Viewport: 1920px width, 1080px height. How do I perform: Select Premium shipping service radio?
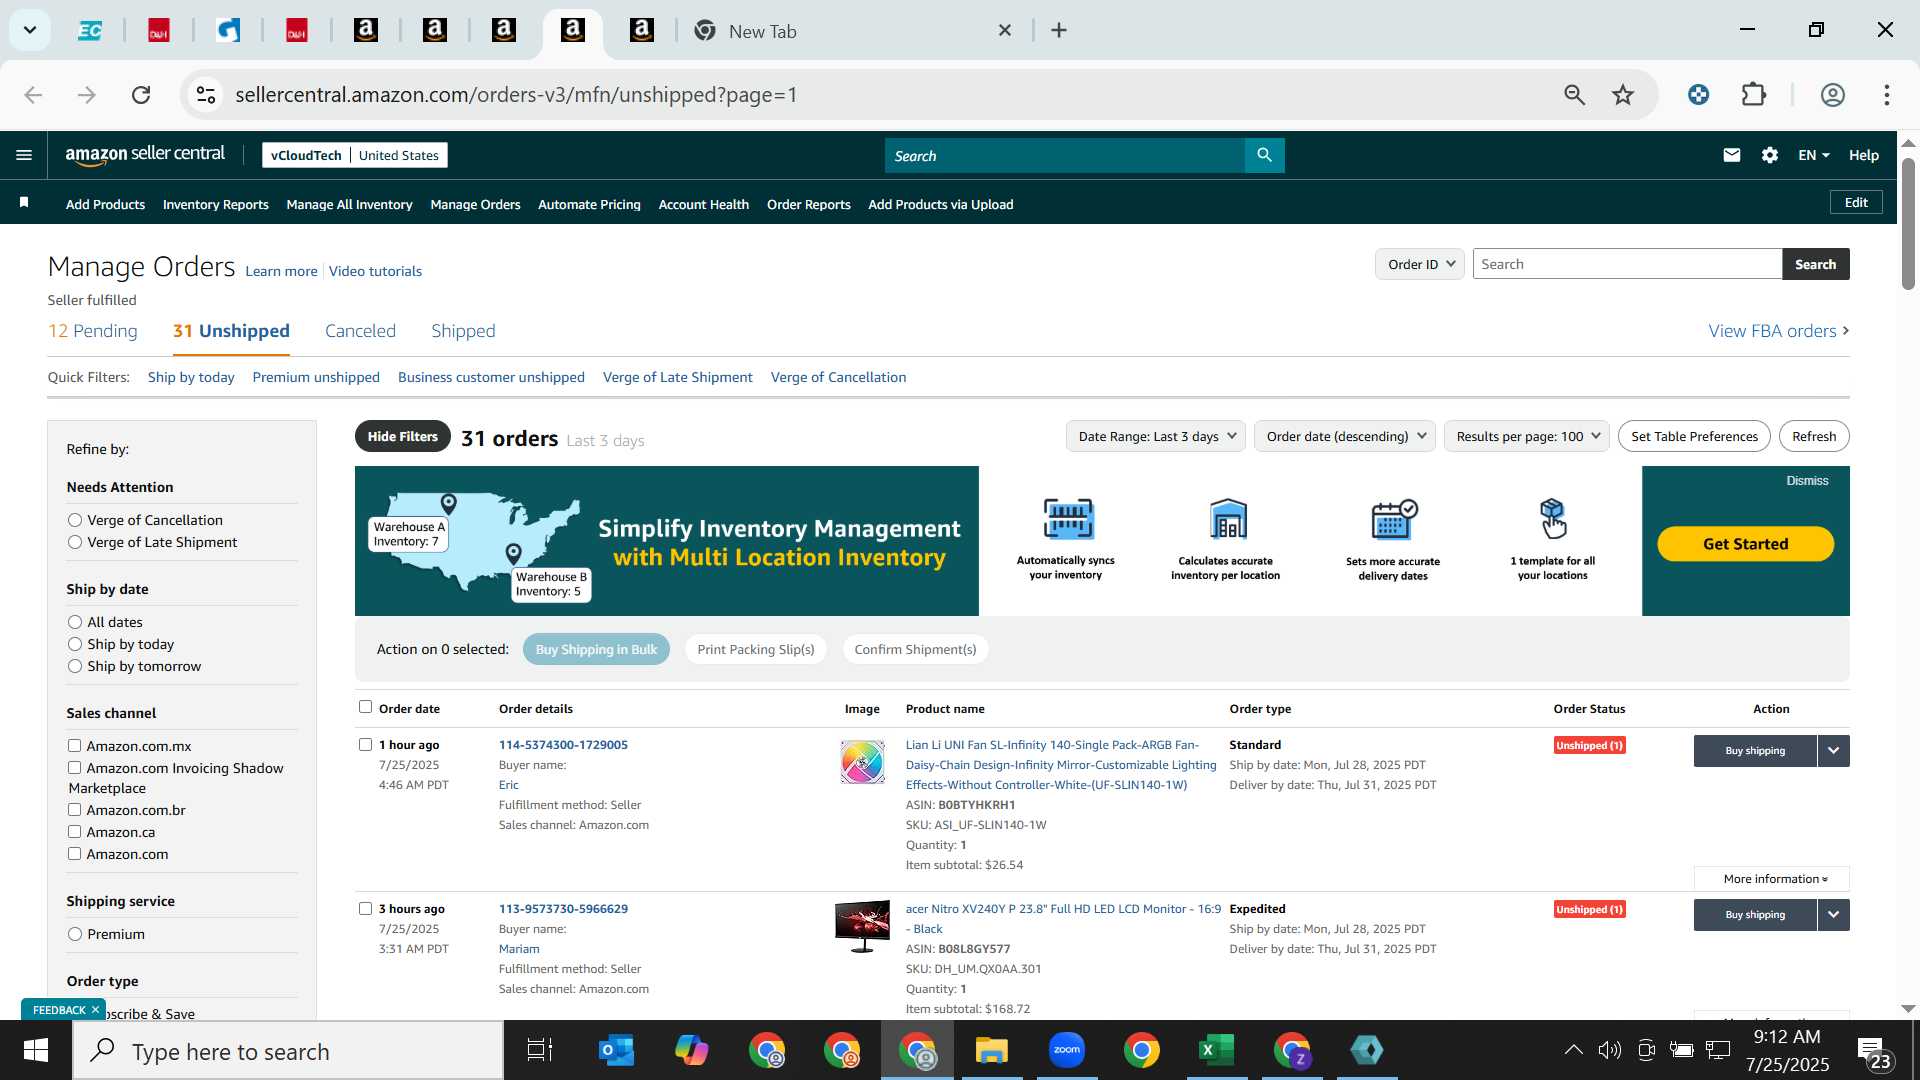click(x=75, y=934)
